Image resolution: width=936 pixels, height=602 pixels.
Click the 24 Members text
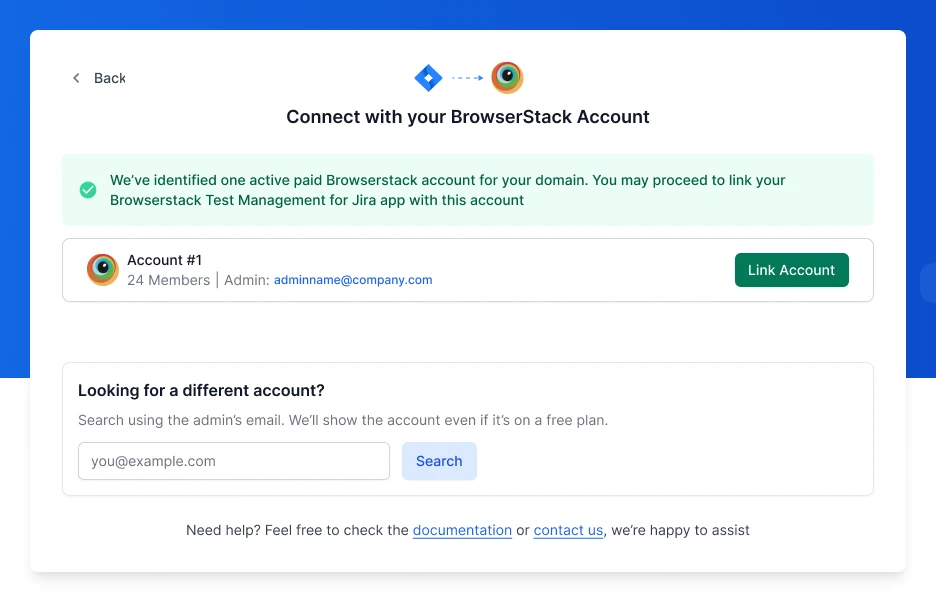pyautogui.click(x=168, y=280)
